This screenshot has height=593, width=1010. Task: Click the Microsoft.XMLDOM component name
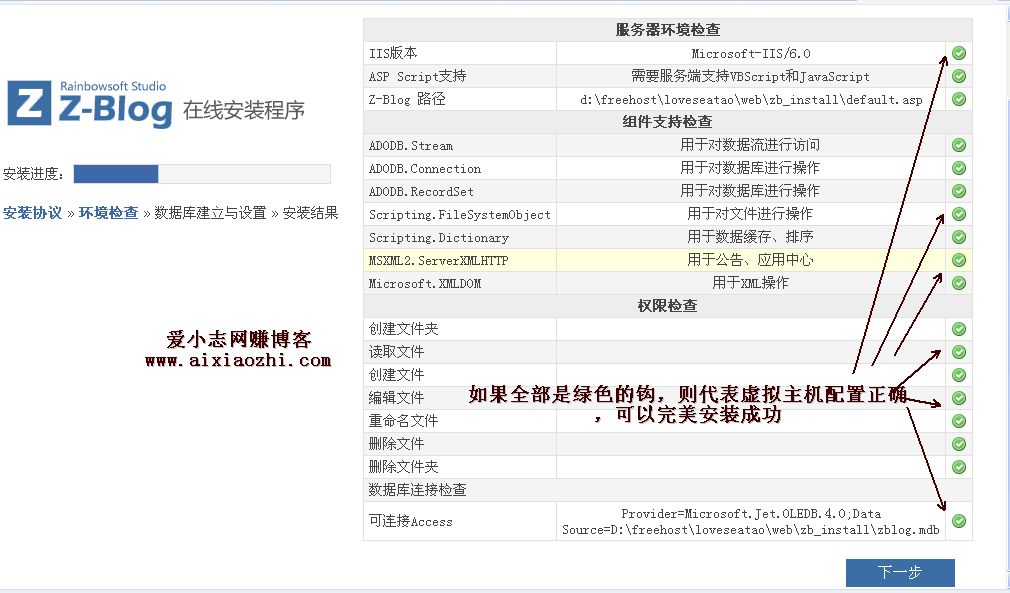(x=425, y=283)
